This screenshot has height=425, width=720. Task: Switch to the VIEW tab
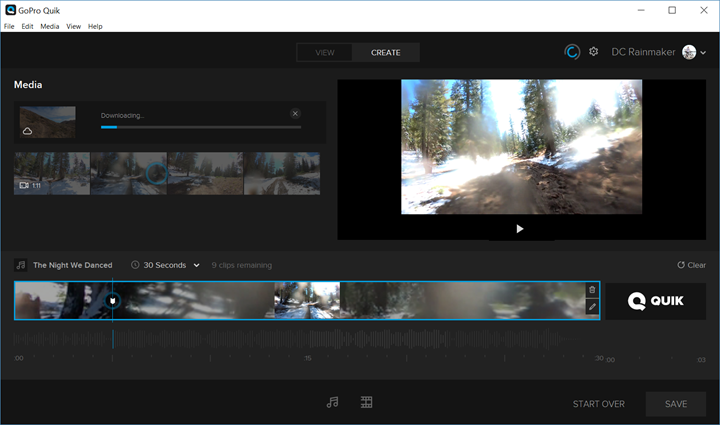click(x=325, y=52)
